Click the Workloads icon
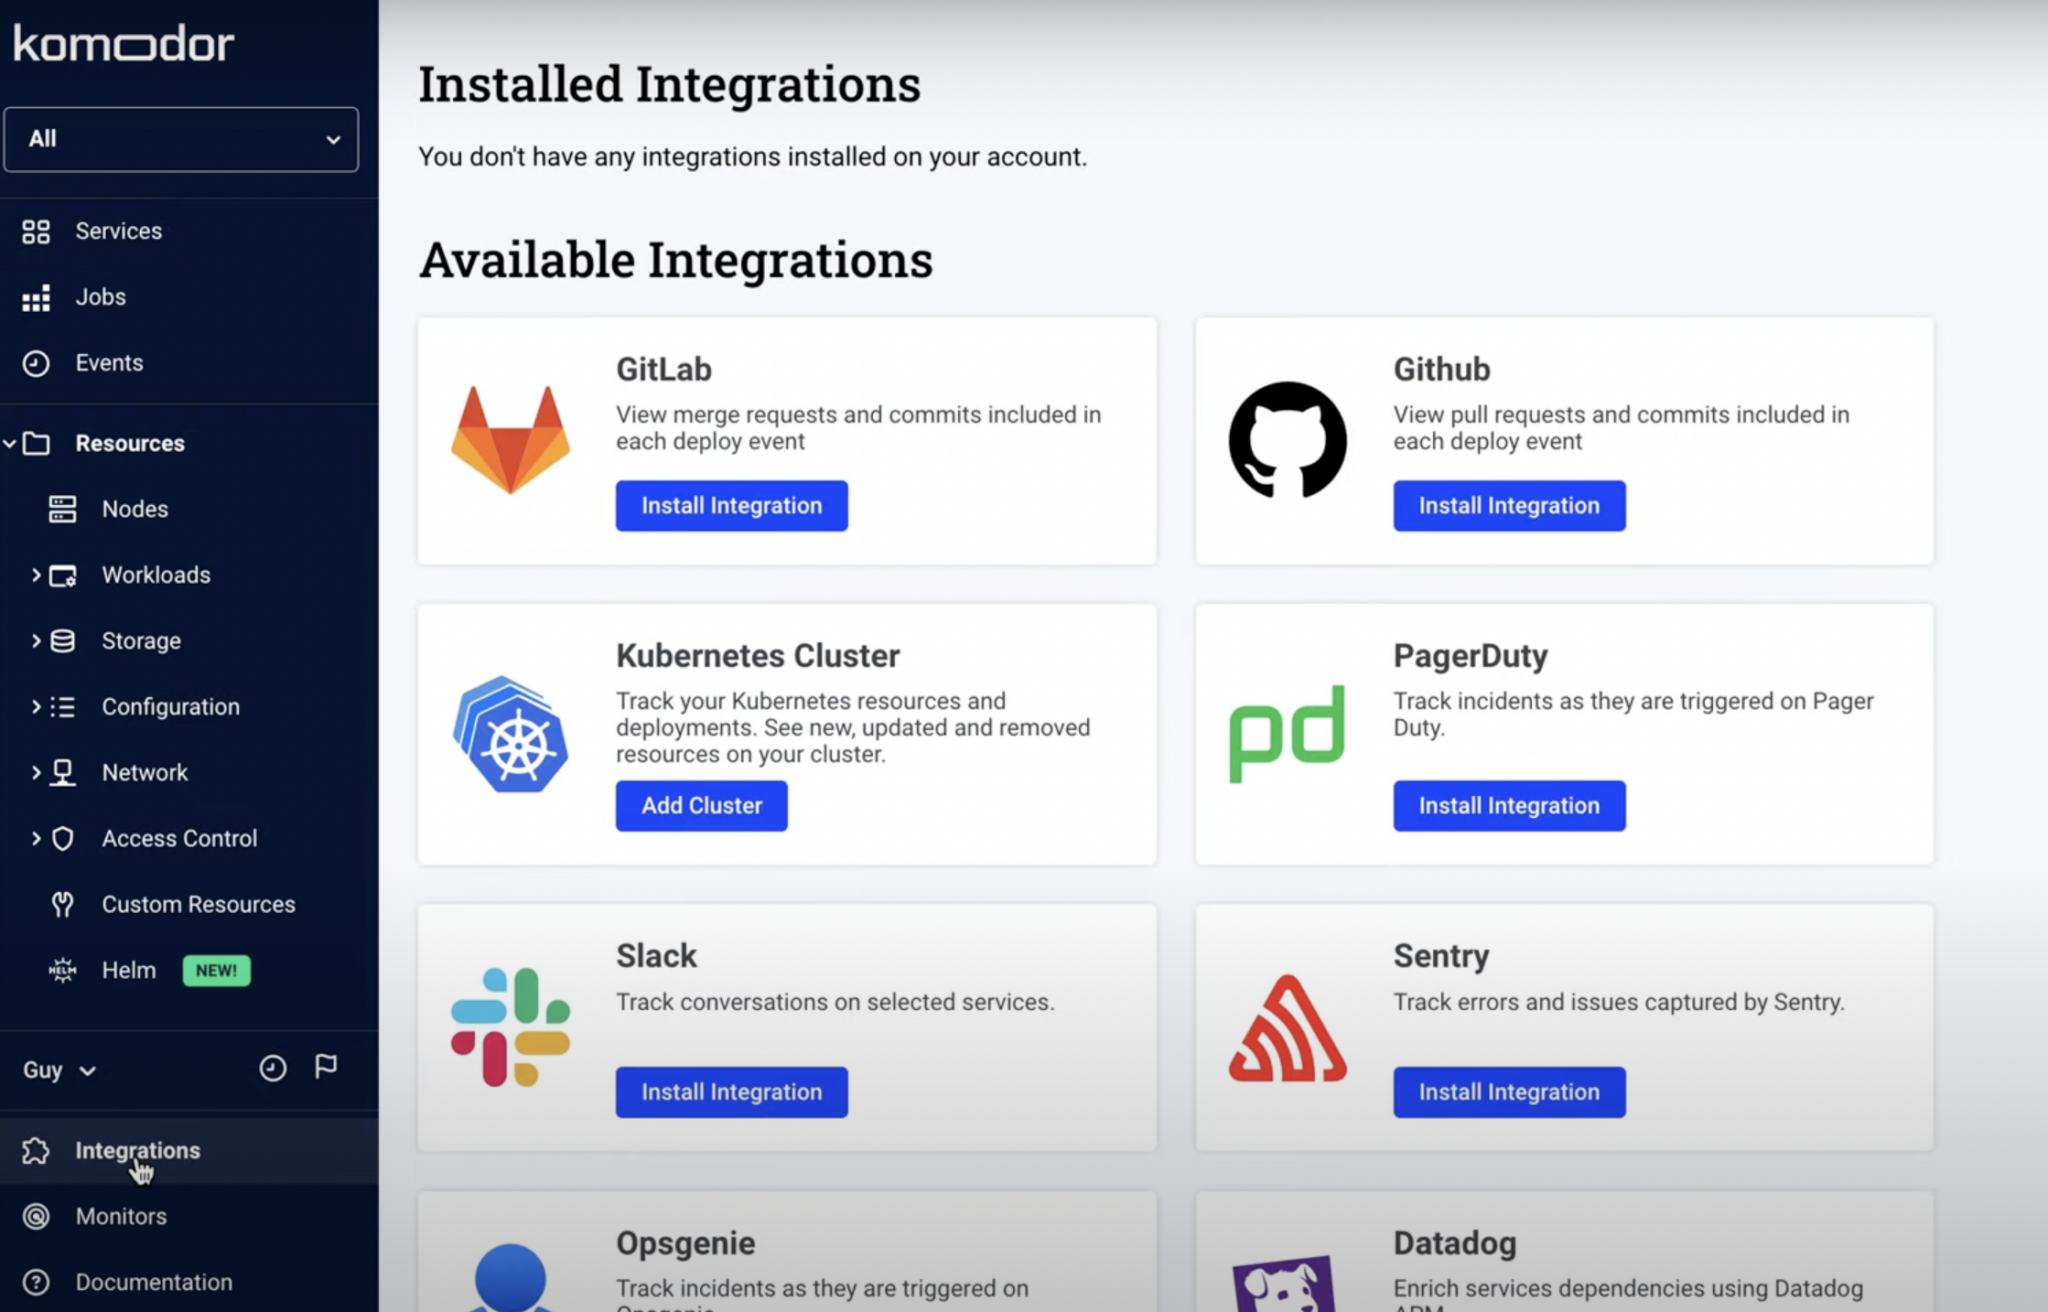This screenshot has height=1312, width=2048. 63,576
